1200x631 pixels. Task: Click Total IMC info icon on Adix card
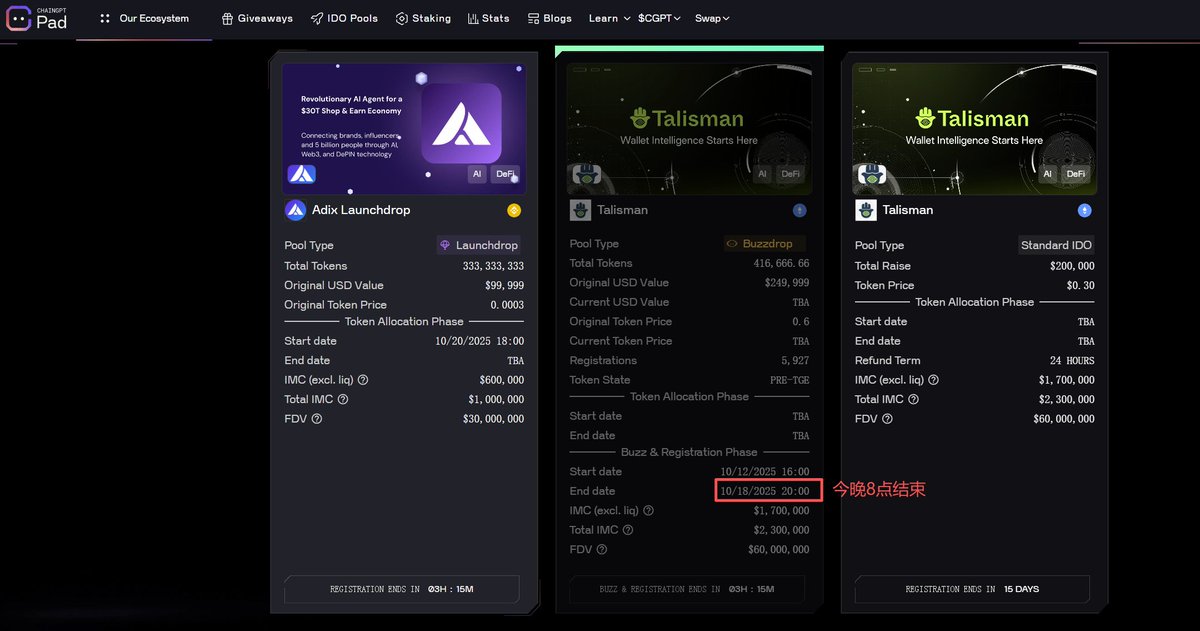pos(343,399)
